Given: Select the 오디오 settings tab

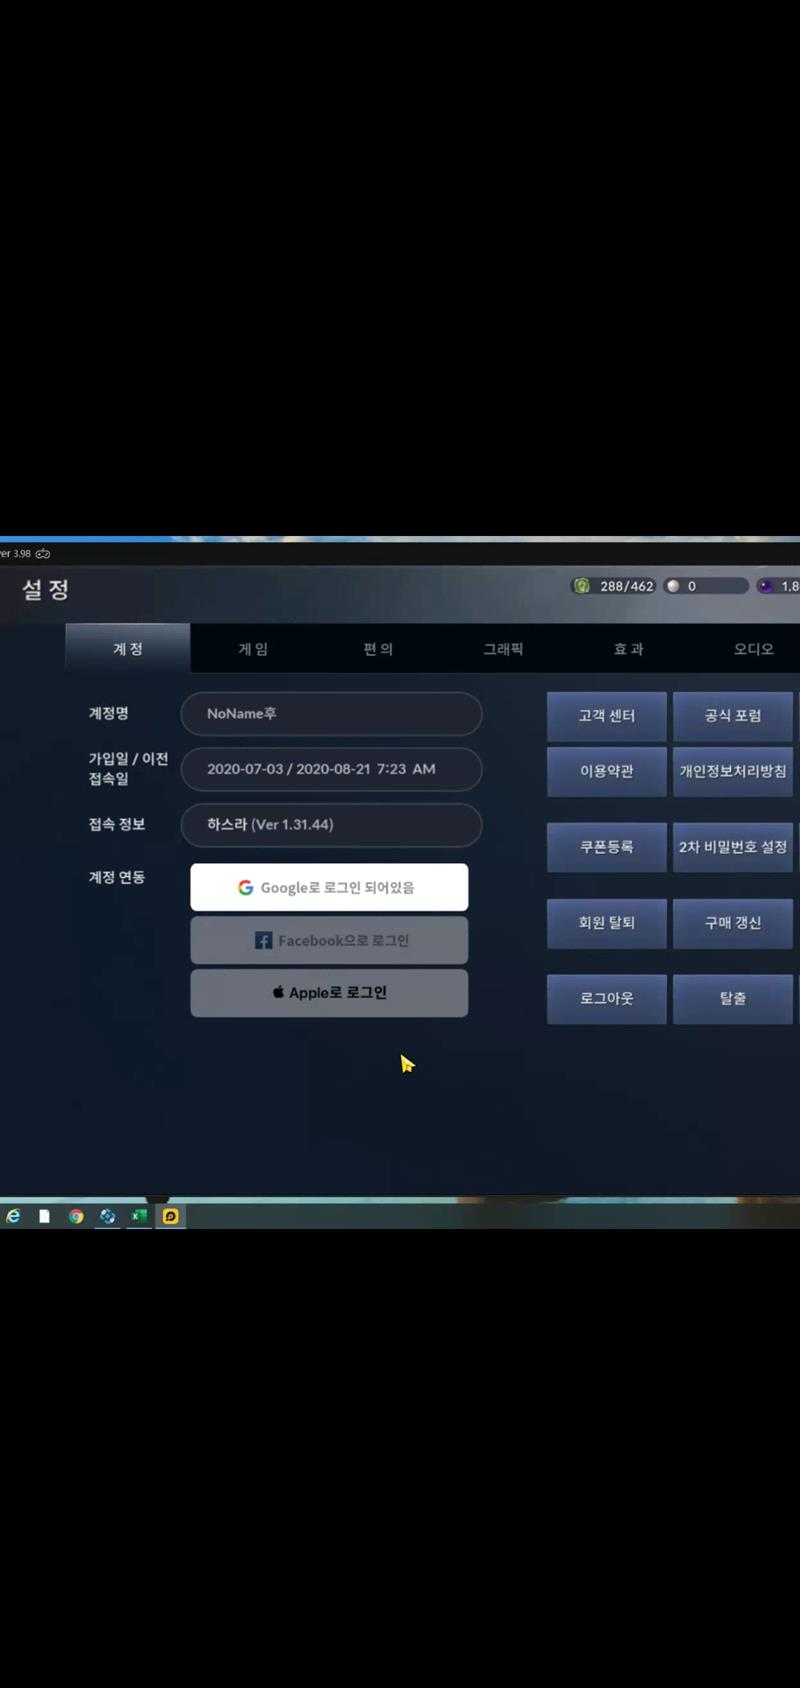Looking at the screenshot, I should coord(753,649).
